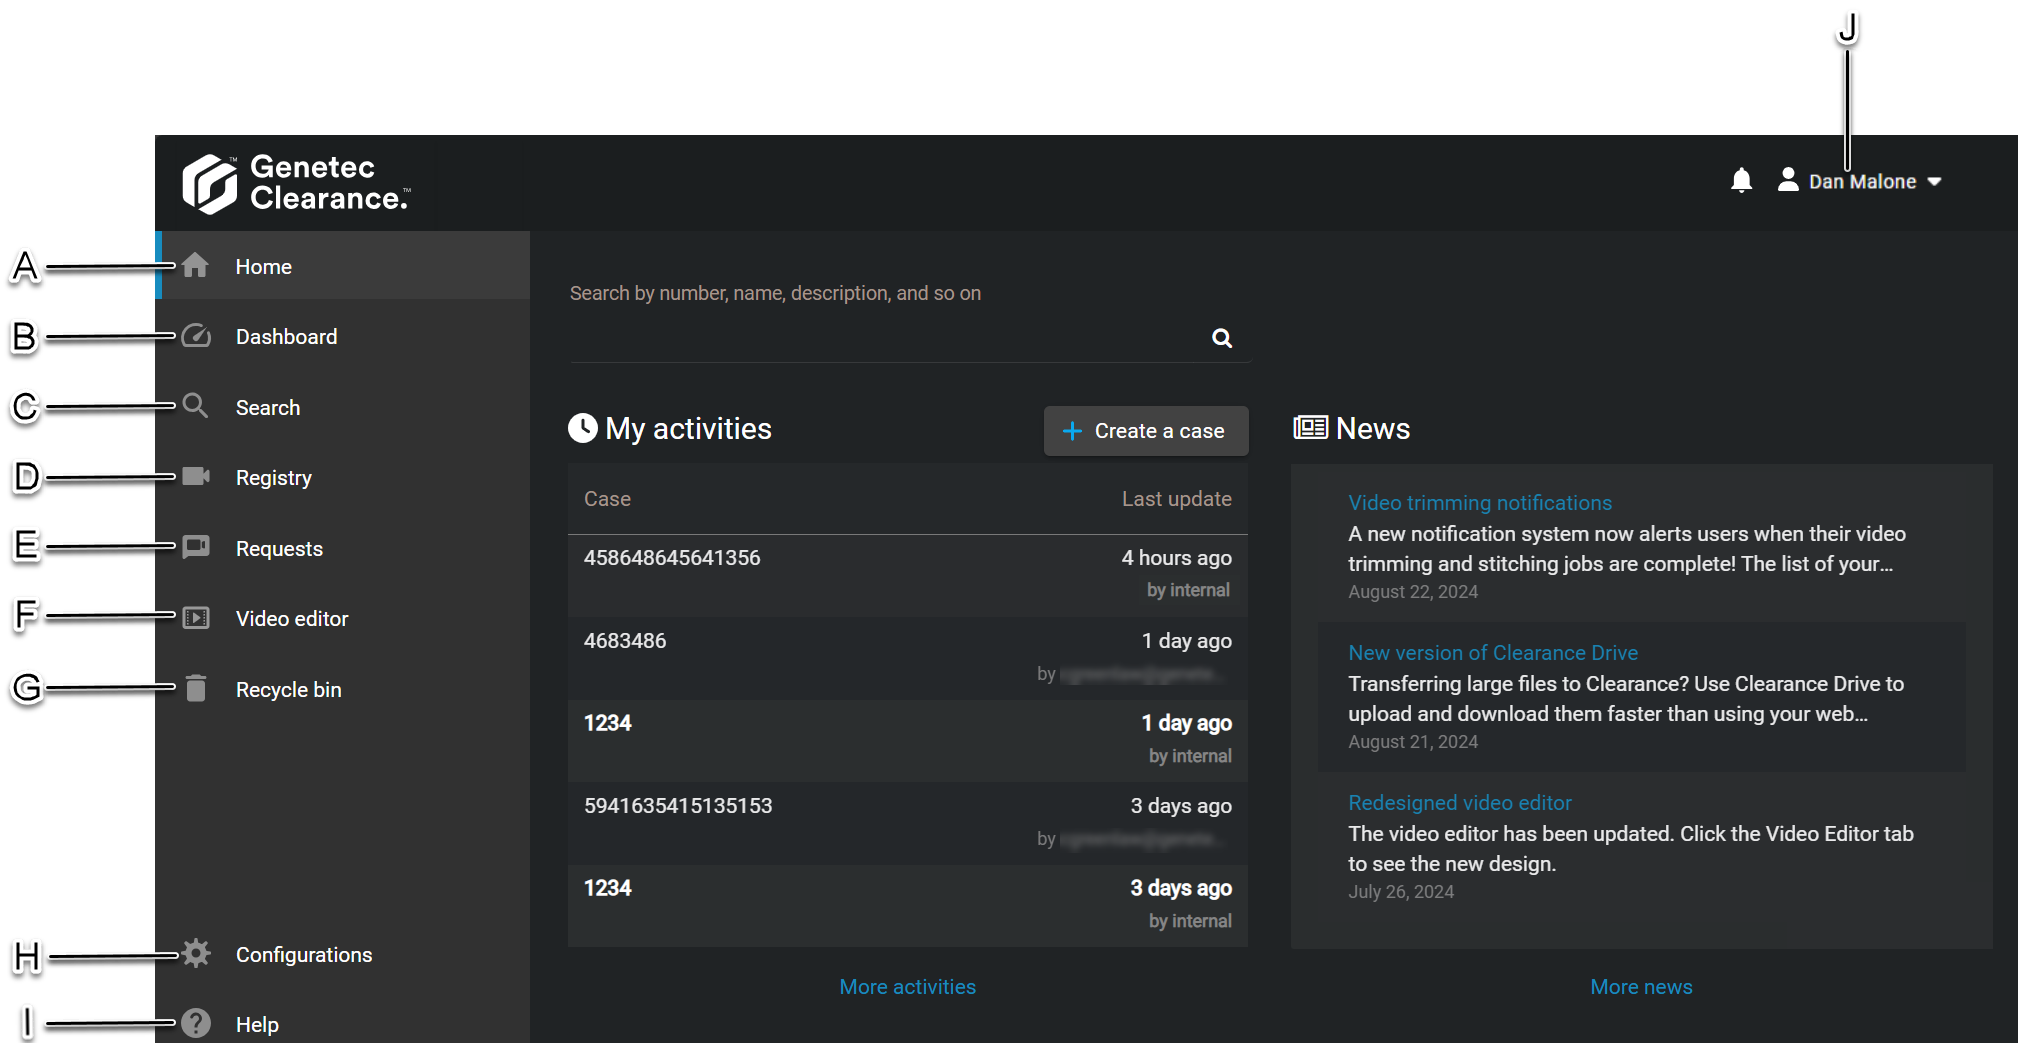Click the 'August 21, 2024' news date
Screen dimensions: 2018x1043
pyautogui.click(x=1412, y=741)
